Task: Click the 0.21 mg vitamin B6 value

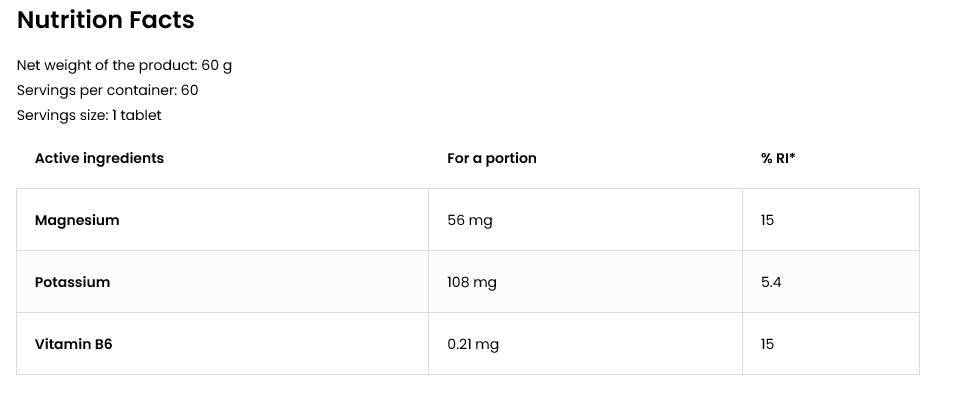Action: (473, 344)
